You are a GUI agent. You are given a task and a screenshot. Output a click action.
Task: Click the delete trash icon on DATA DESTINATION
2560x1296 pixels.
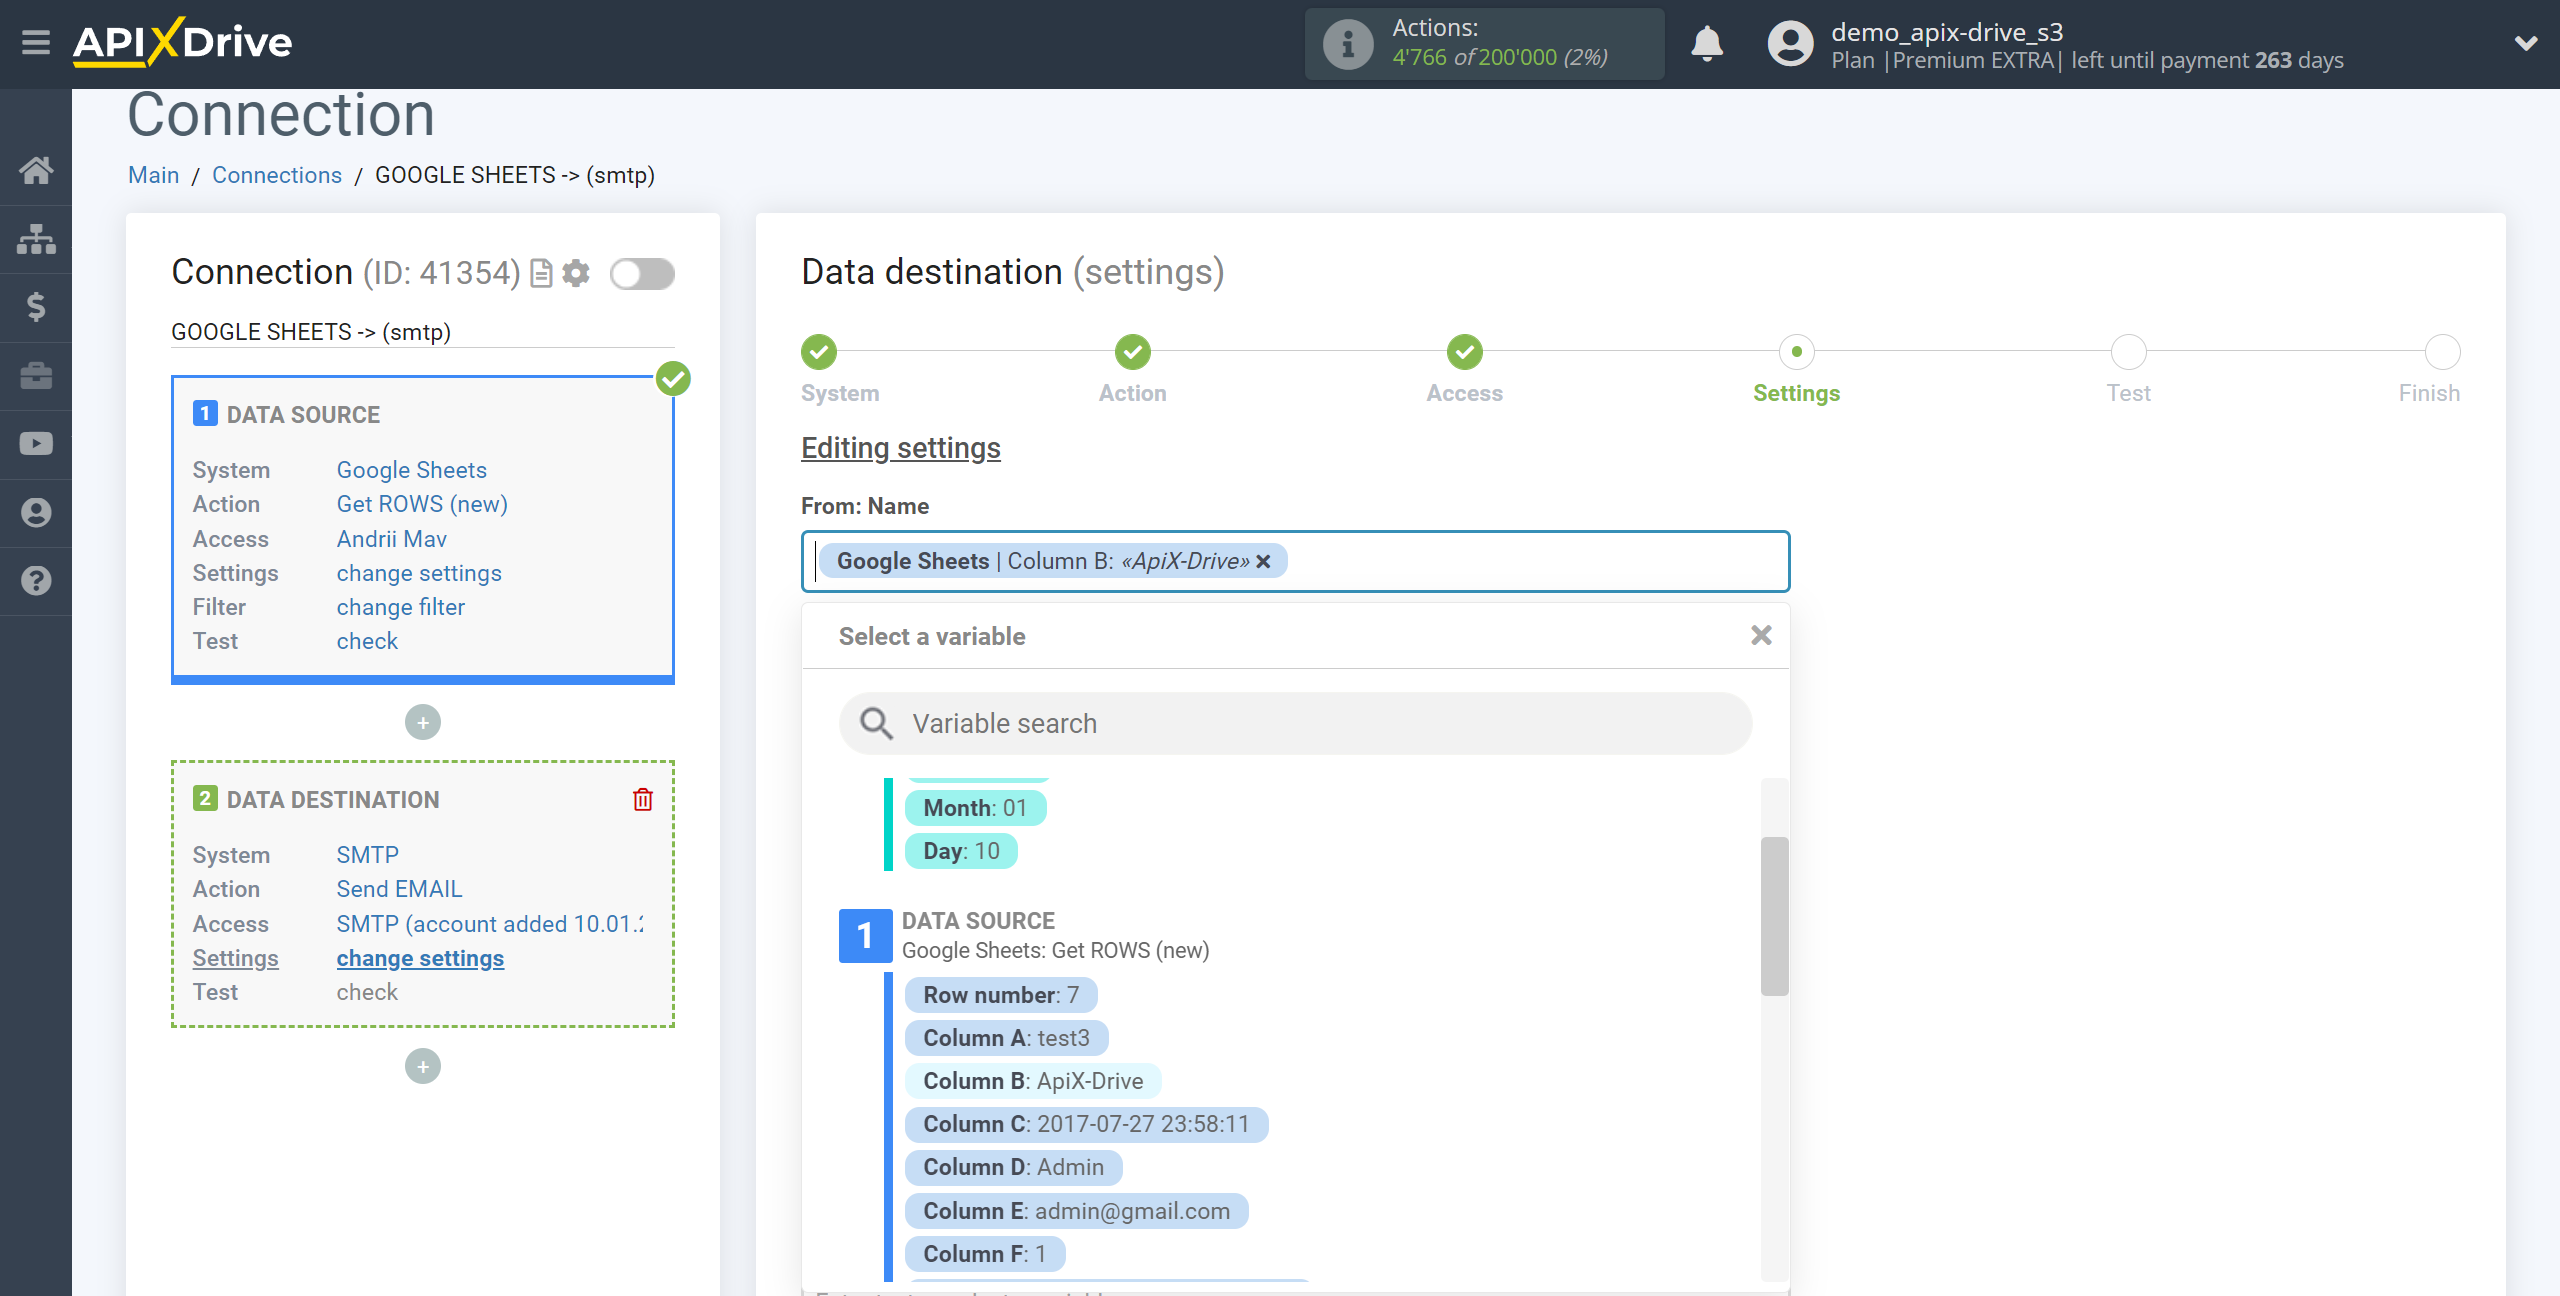[641, 798]
